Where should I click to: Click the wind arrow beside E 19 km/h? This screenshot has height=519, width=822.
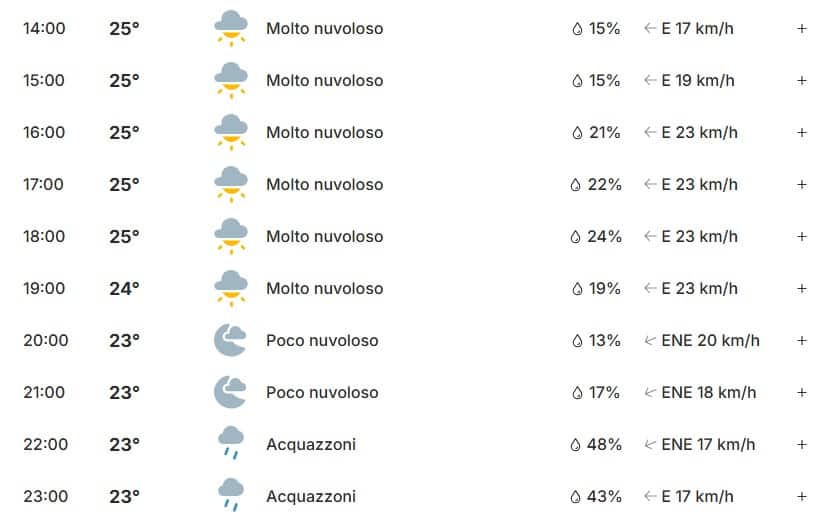click(x=650, y=81)
